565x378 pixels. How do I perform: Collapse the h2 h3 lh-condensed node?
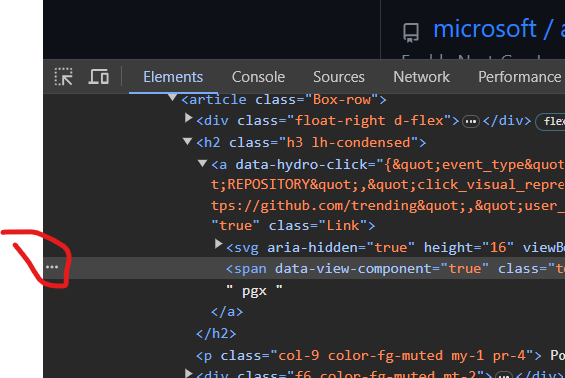187,141
